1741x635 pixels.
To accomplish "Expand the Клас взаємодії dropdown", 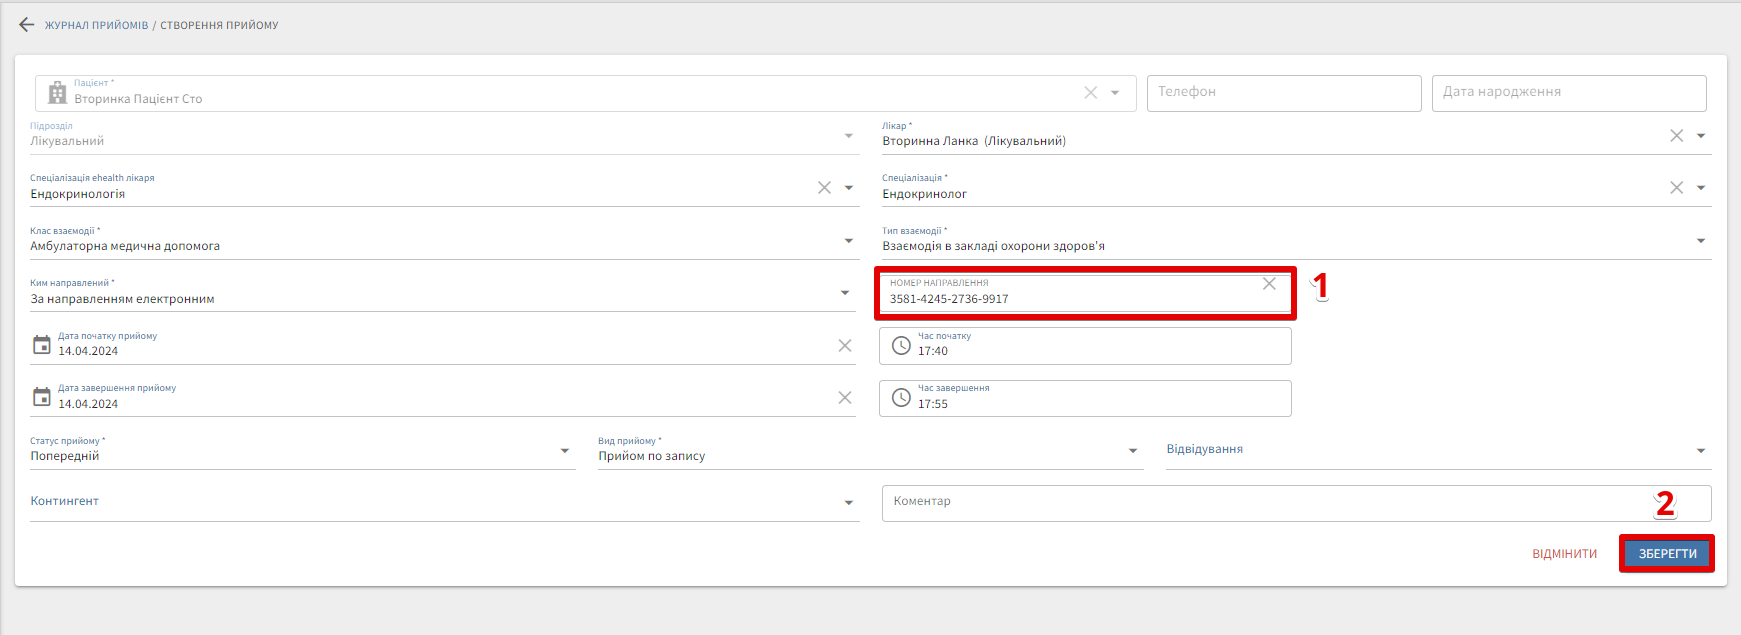I will 848,241.
